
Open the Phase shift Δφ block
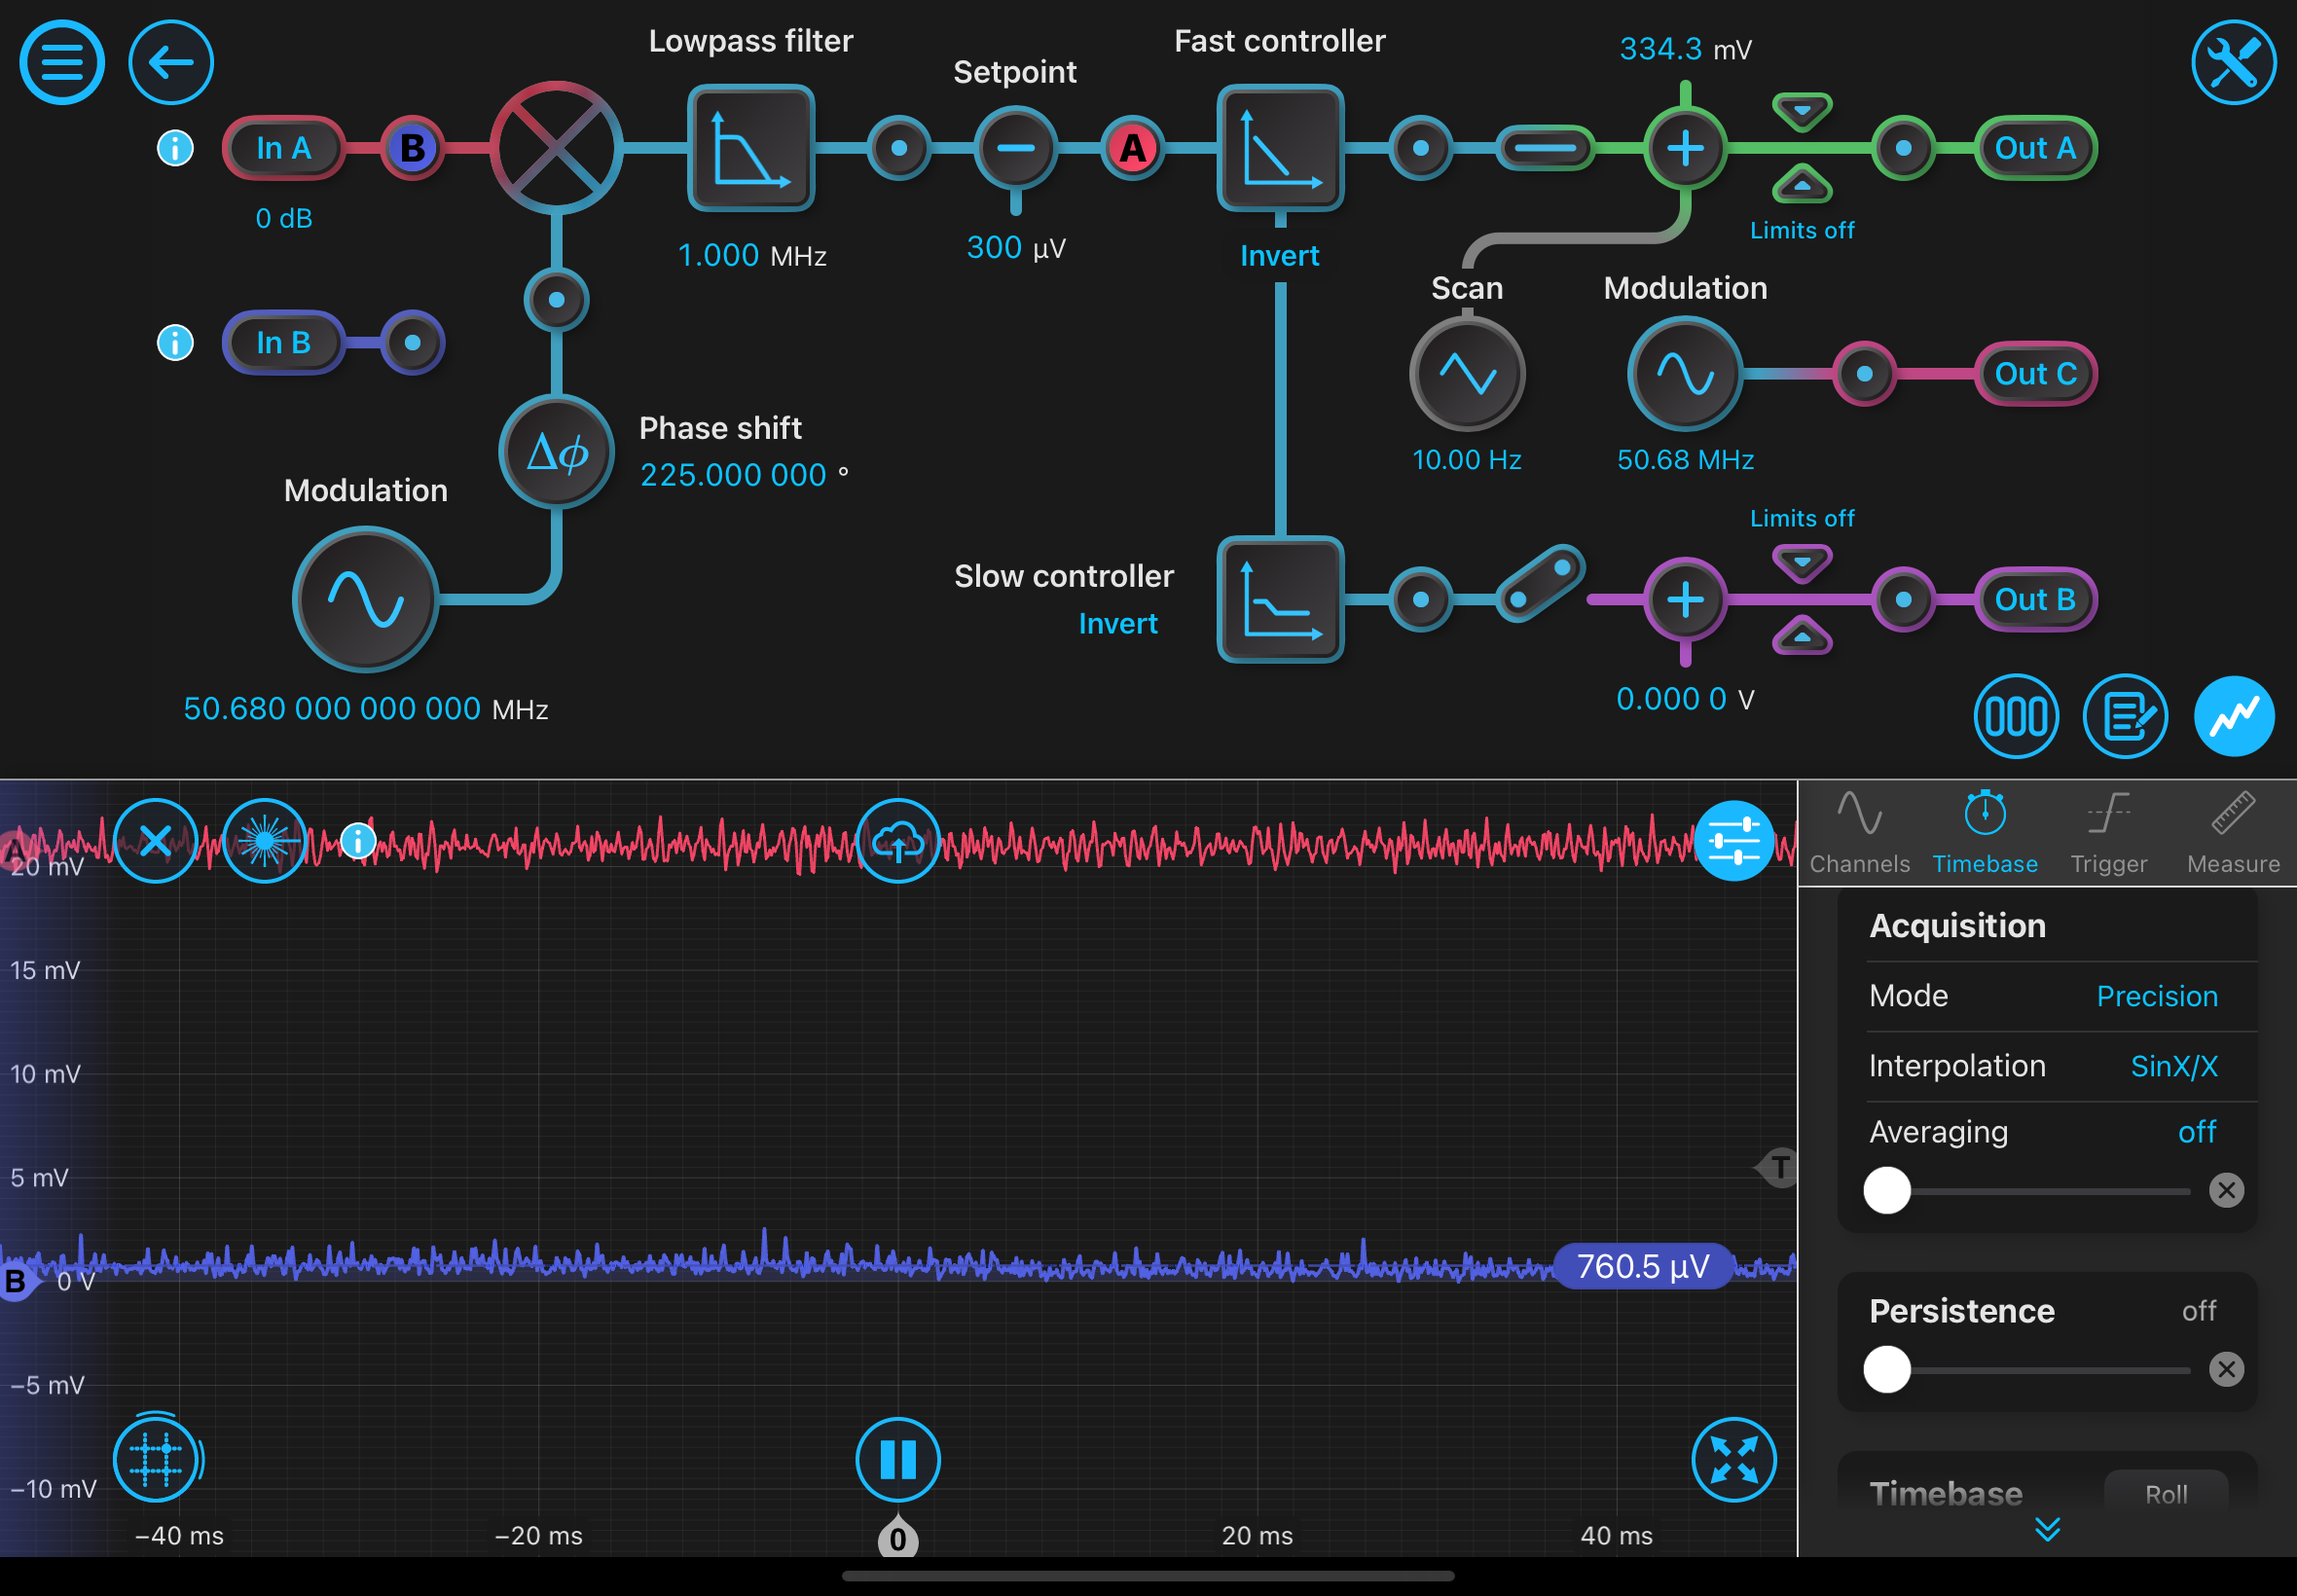pyautogui.click(x=556, y=452)
